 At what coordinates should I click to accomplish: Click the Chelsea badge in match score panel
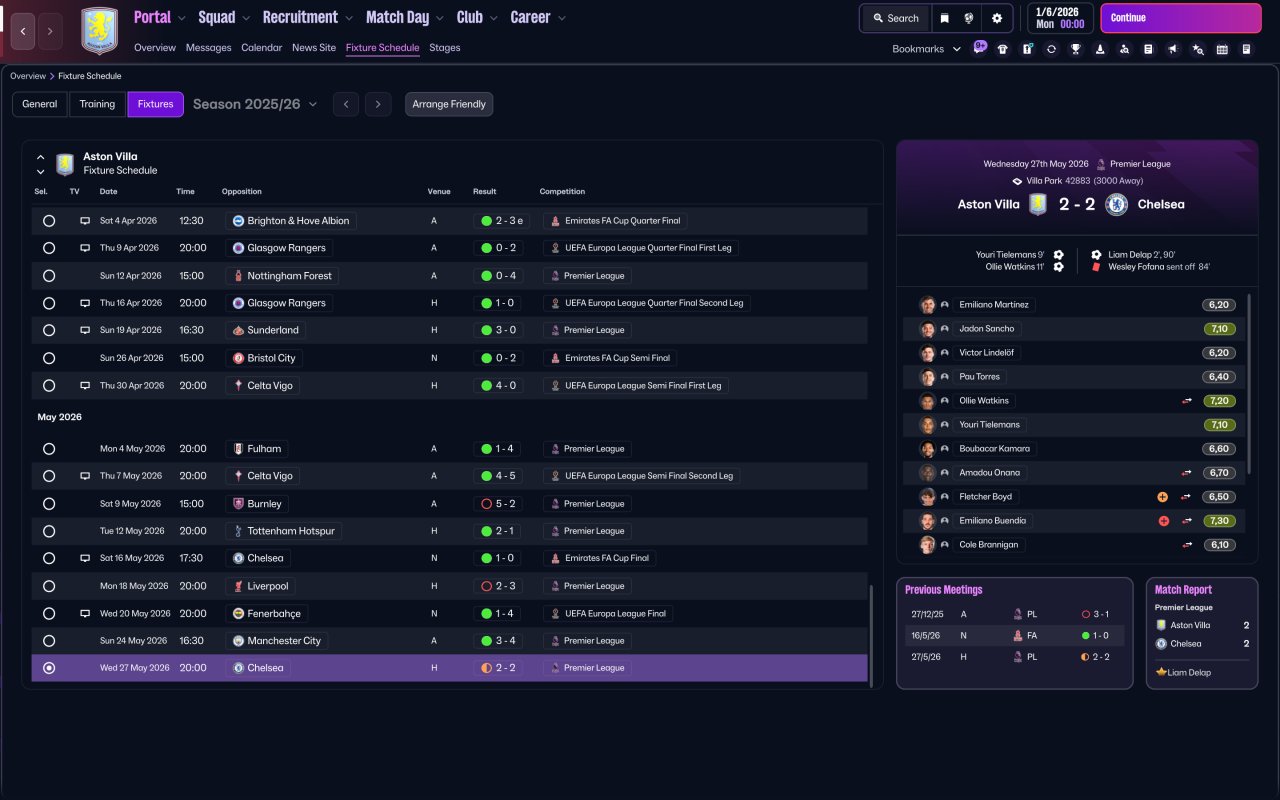[1117, 204]
